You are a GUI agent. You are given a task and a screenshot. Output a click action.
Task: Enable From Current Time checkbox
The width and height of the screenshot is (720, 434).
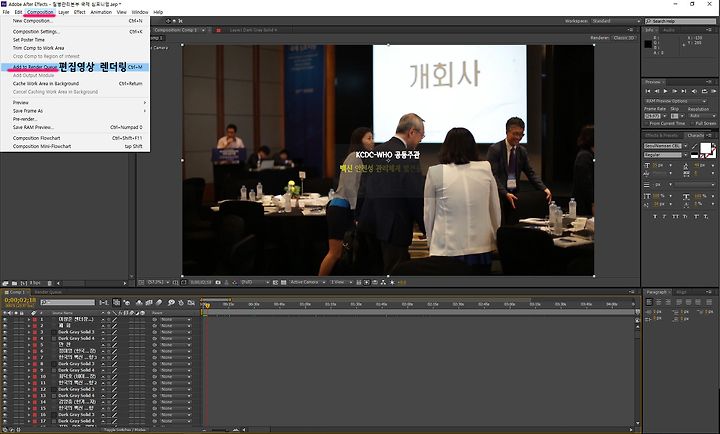(647, 124)
